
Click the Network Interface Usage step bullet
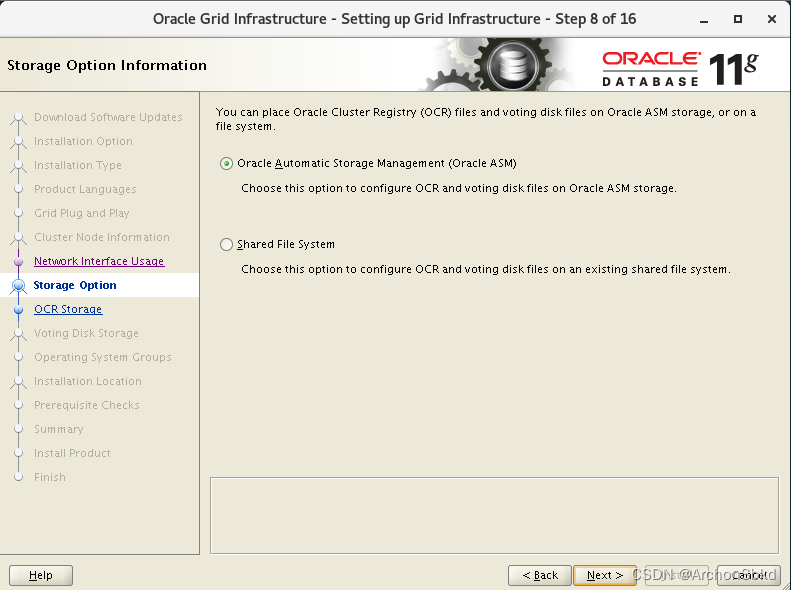pos(19,262)
